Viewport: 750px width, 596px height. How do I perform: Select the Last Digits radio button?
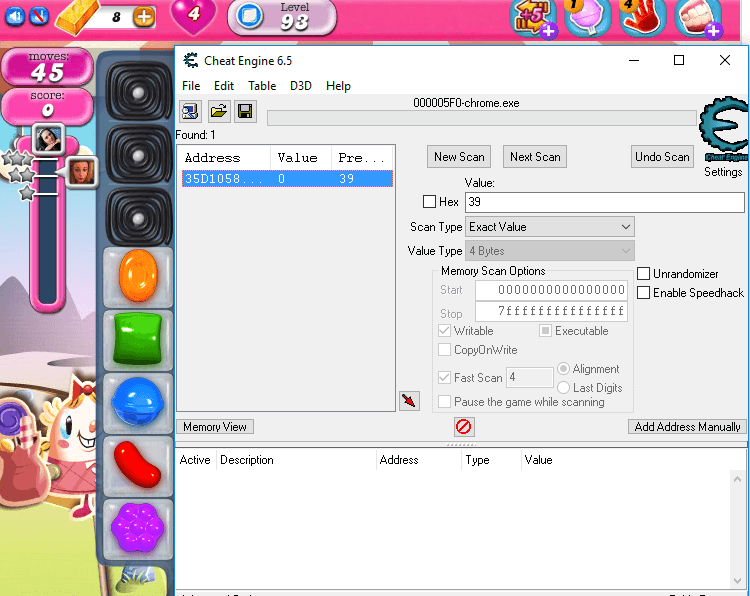pyautogui.click(x=563, y=387)
